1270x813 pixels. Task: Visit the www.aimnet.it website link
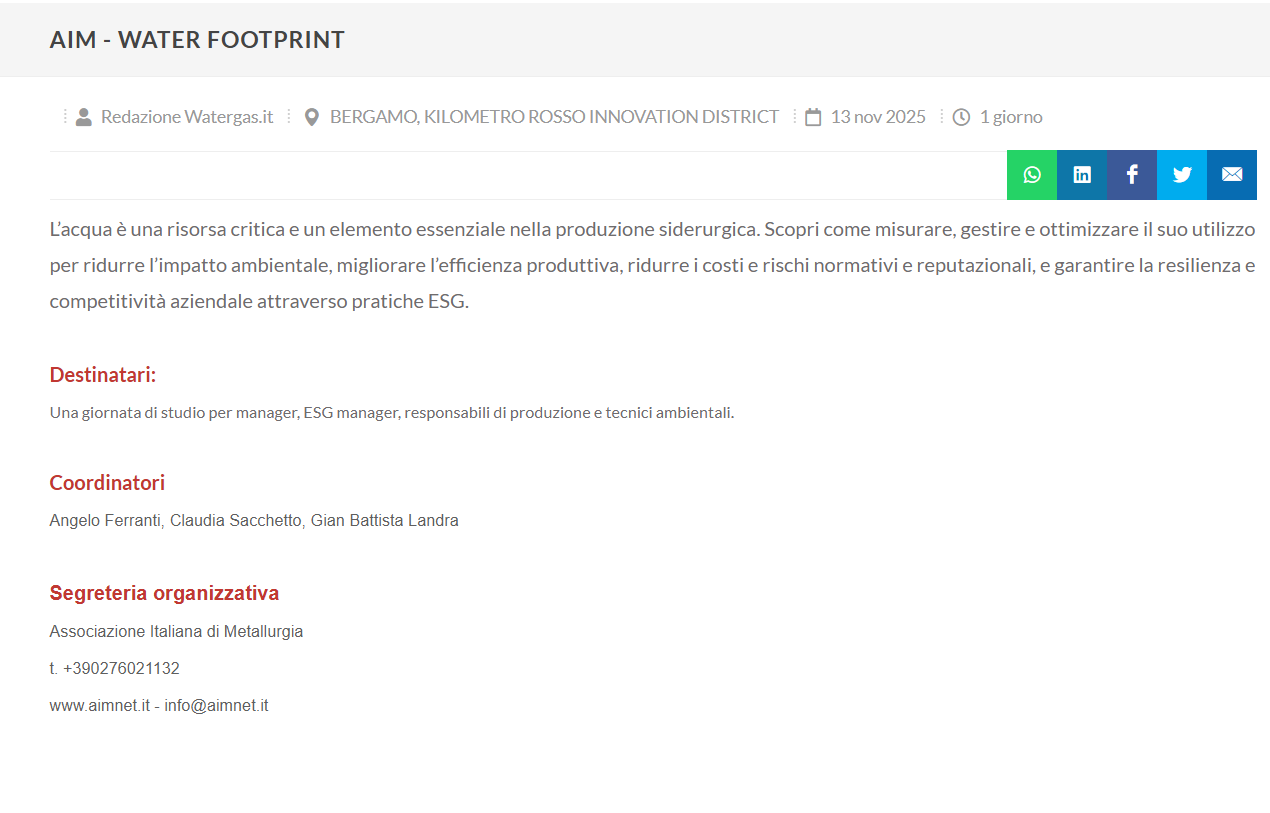(x=99, y=706)
